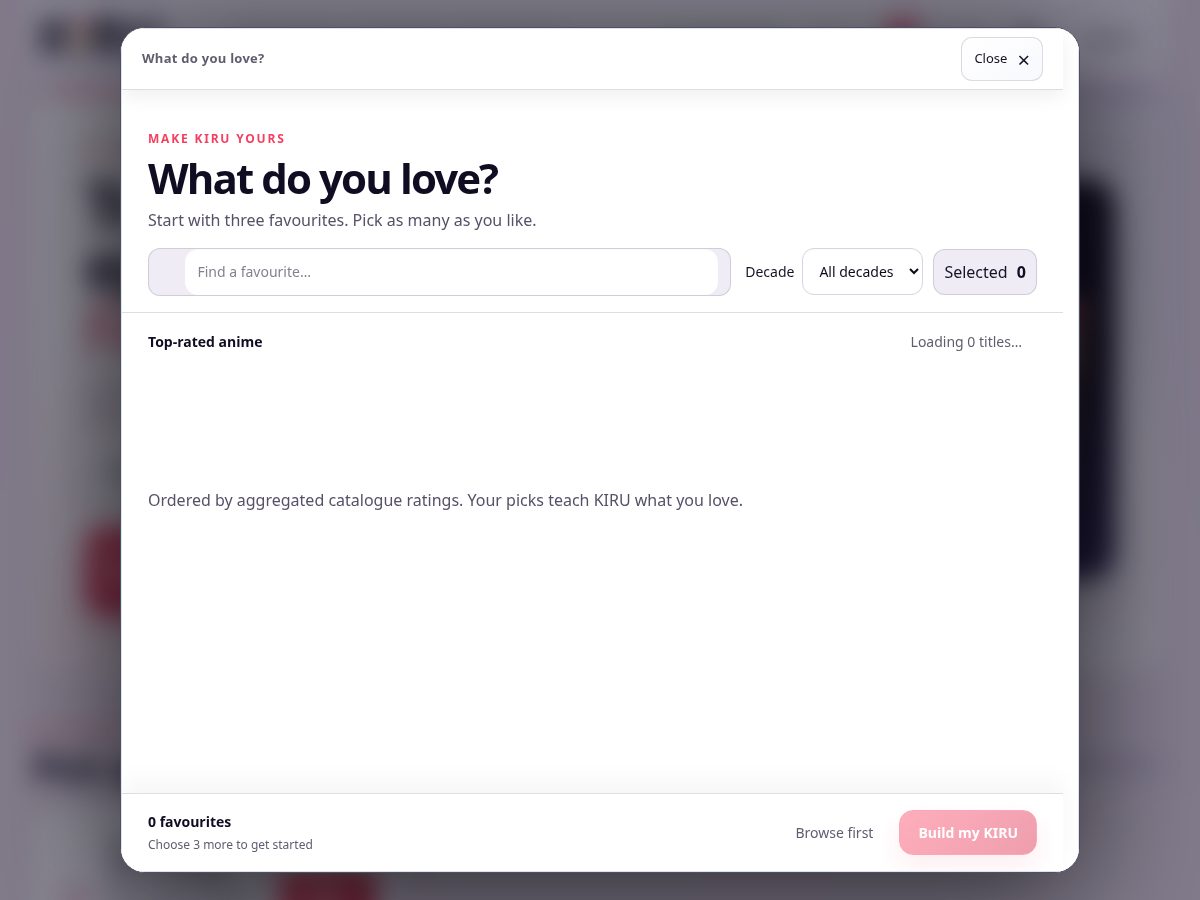Close the What do you love dialog

tap(1001, 59)
